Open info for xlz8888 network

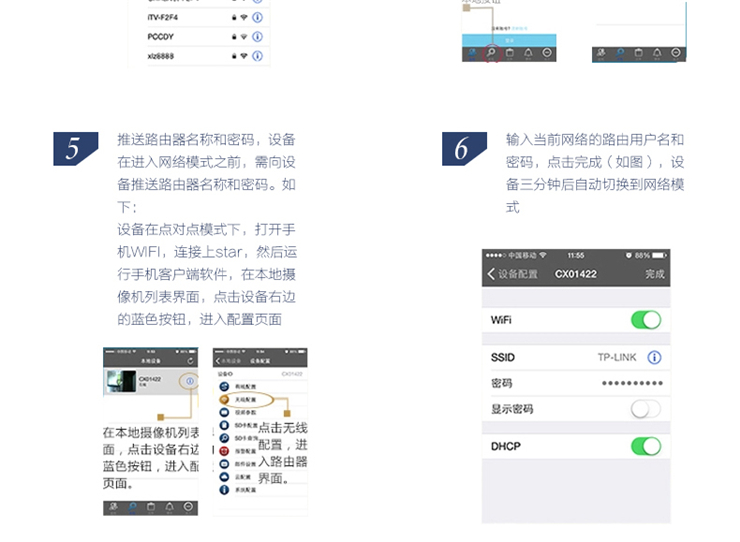[257, 56]
